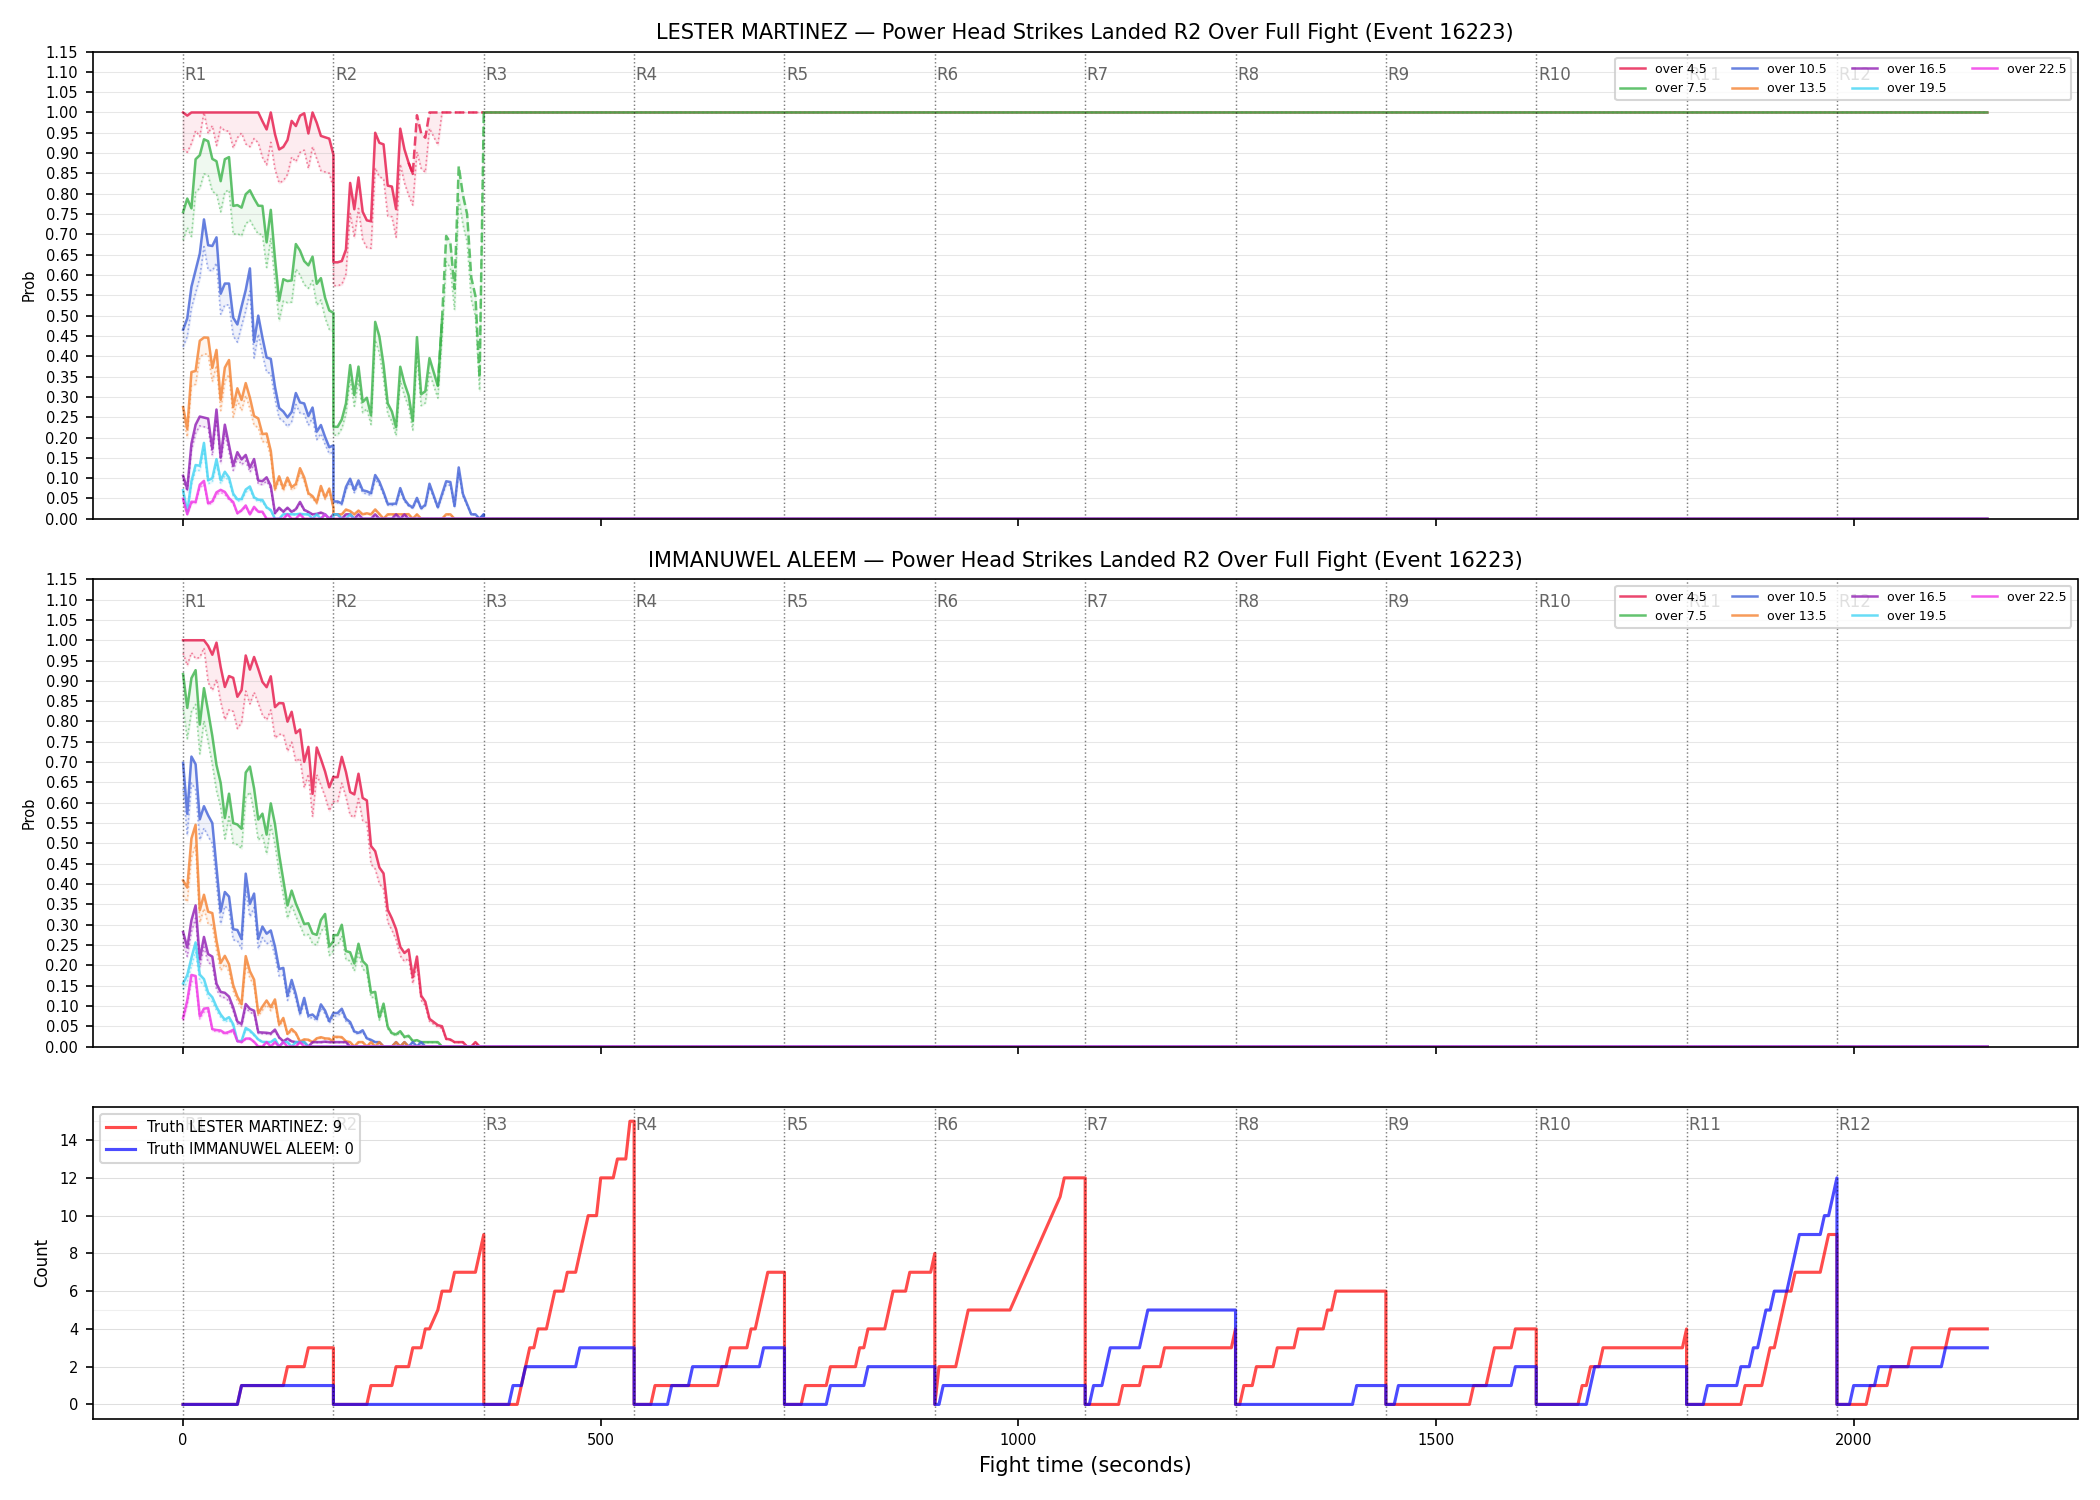This screenshot has width=2100, height=1500.
Task: Click R2 round label in Immanuwel Aleem chart
Action: click(346, 601)
